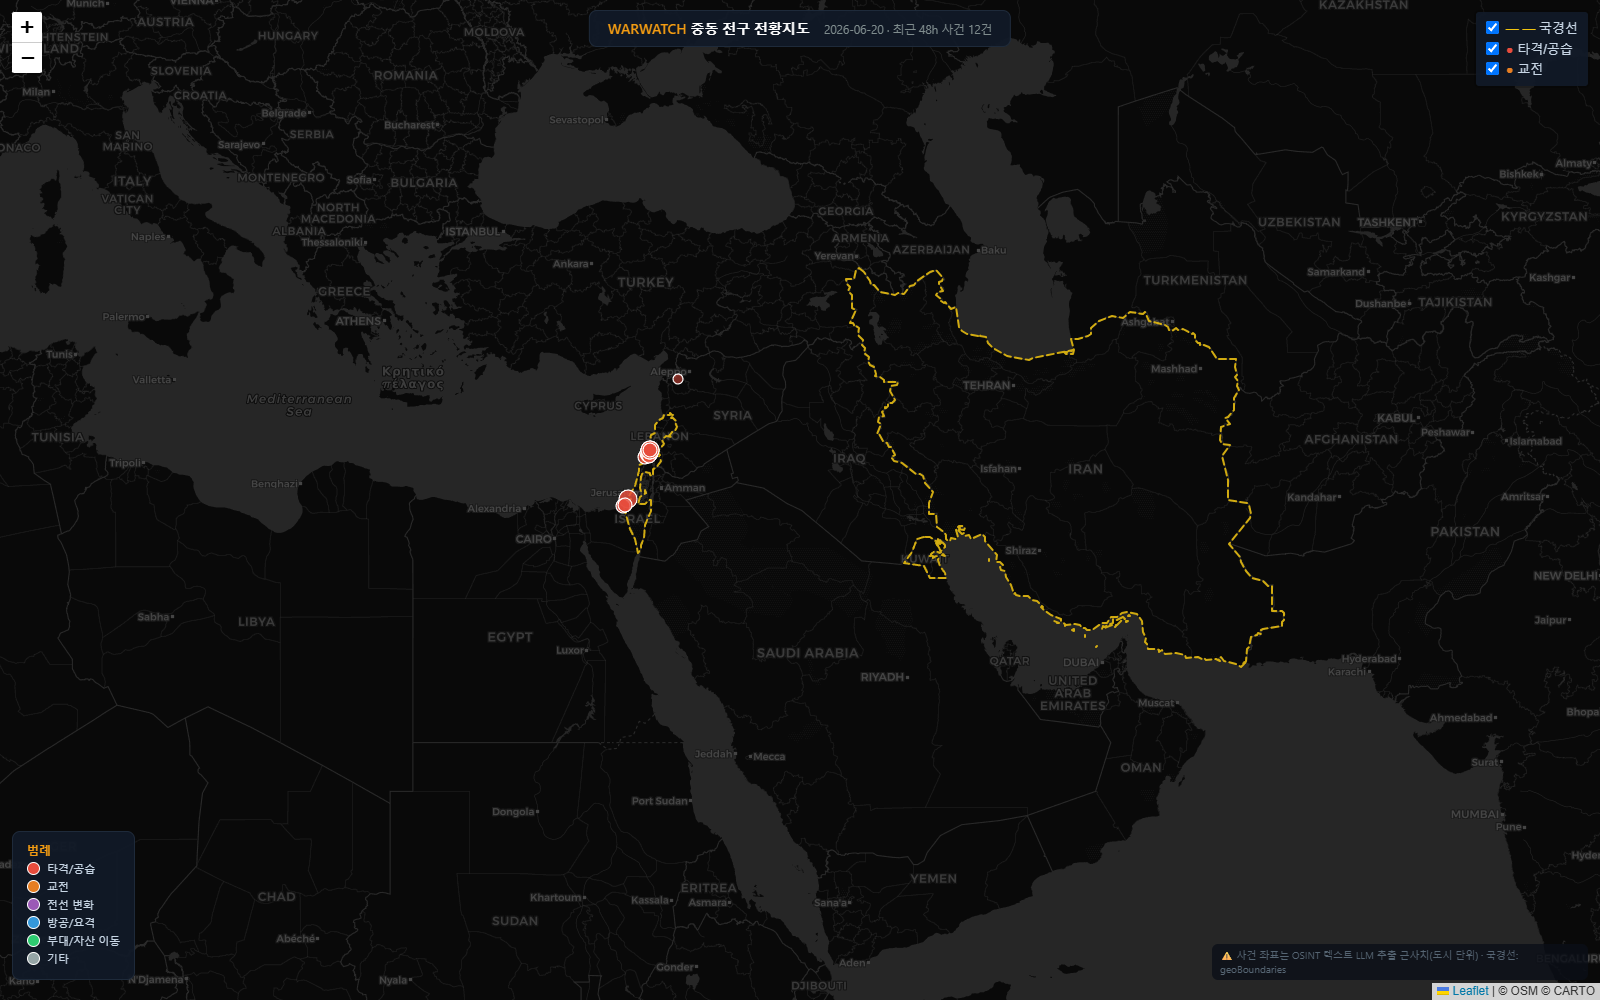Click the RIYADH city label

884,677
